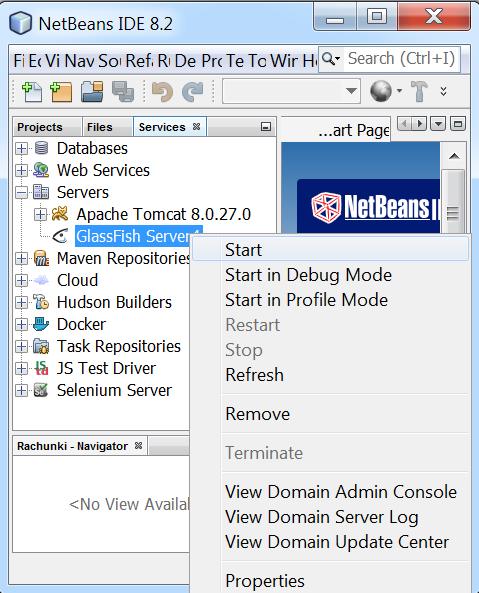This screenshot has width=479, height=593.
Task: Close the Services tab
Action: click(196, 126)
